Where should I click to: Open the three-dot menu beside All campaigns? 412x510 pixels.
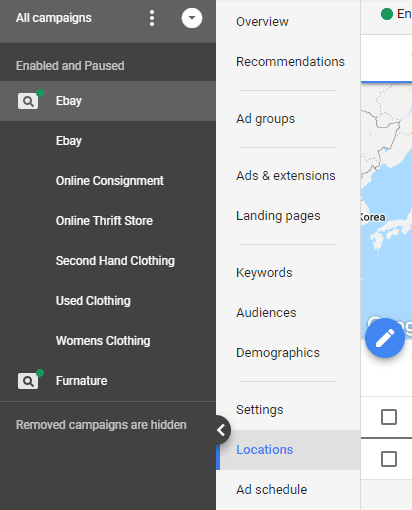point(152,18)
